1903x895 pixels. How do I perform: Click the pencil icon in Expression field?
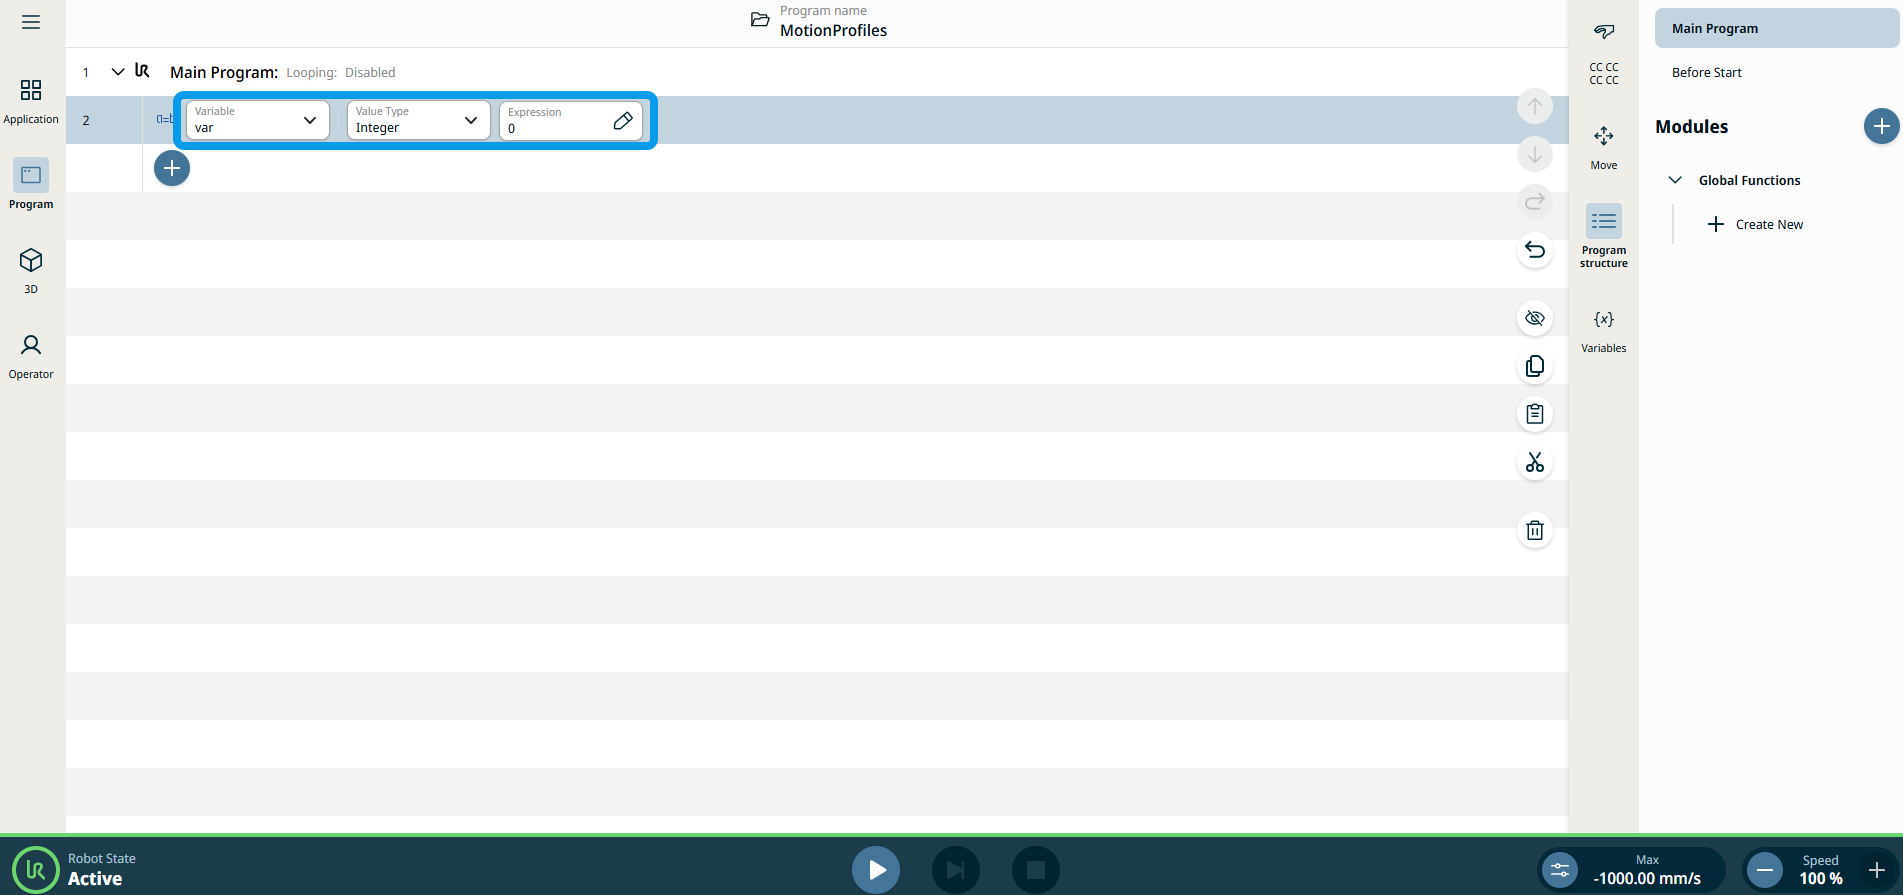click(x=622, y=121)
